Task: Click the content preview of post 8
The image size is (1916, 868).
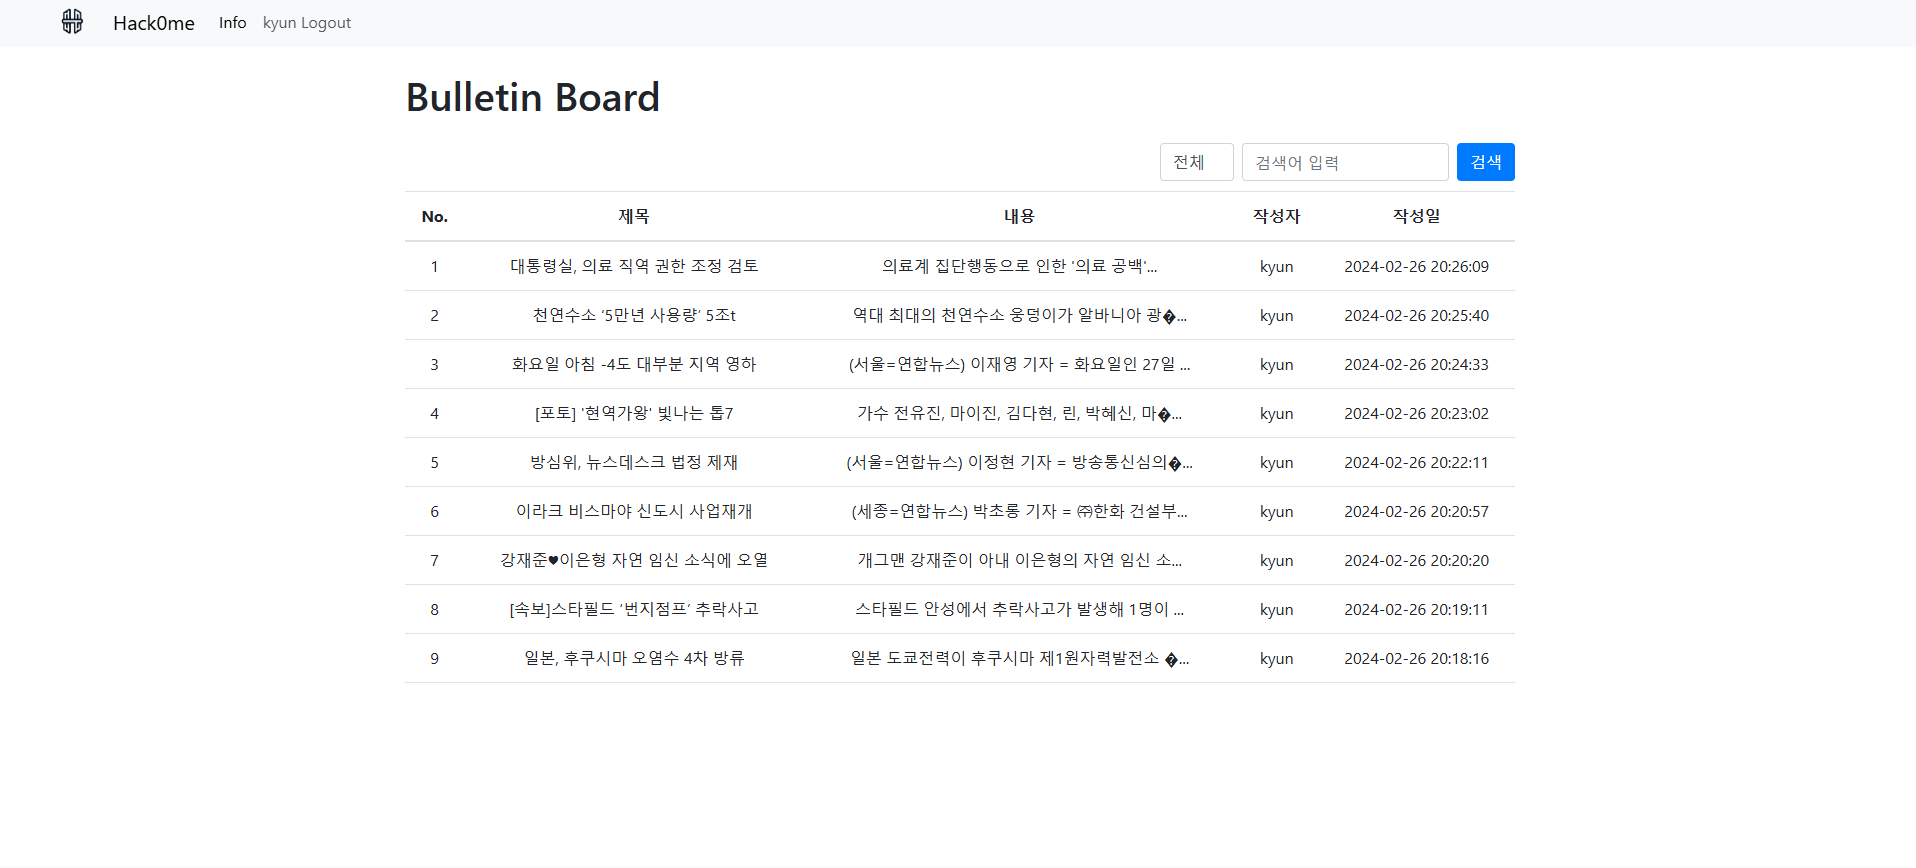Action: [x=1019, y=609]
